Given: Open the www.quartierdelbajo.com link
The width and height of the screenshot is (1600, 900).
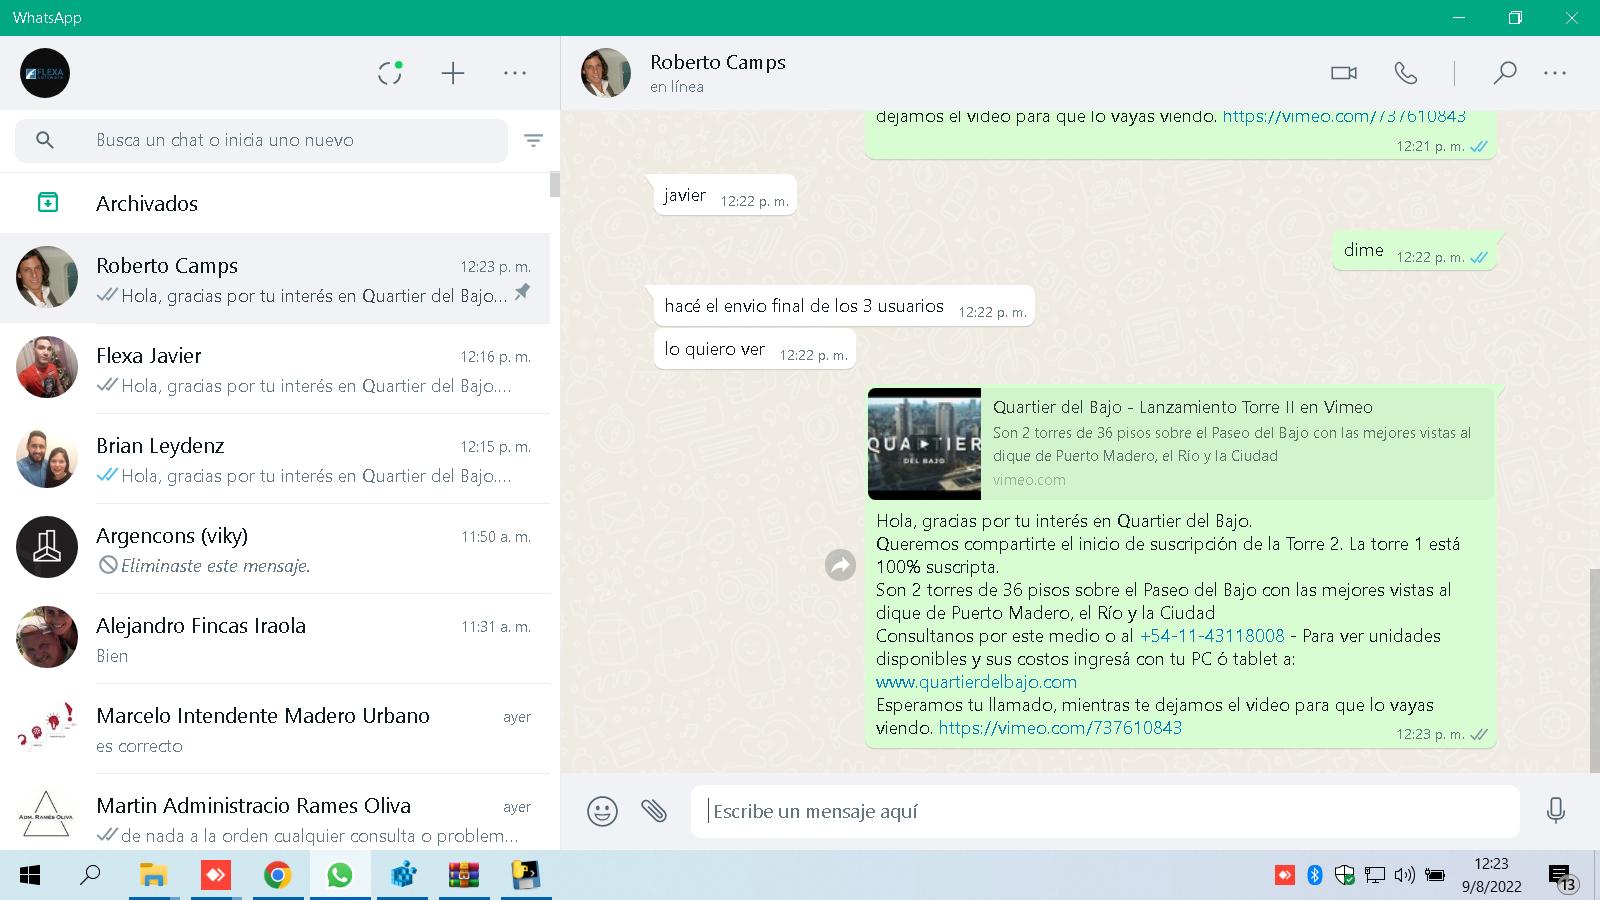Looking at the screenshot, I should [976, 682].
